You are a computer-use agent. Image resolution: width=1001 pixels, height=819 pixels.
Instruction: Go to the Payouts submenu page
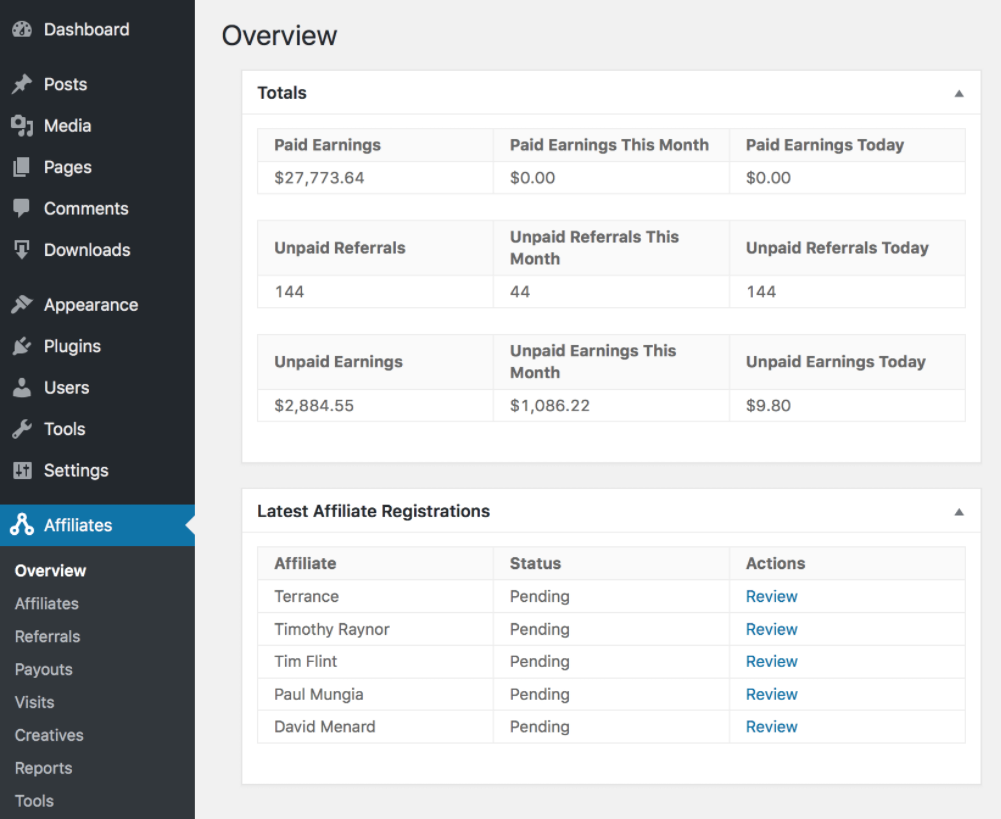click(x=44, y=670)
